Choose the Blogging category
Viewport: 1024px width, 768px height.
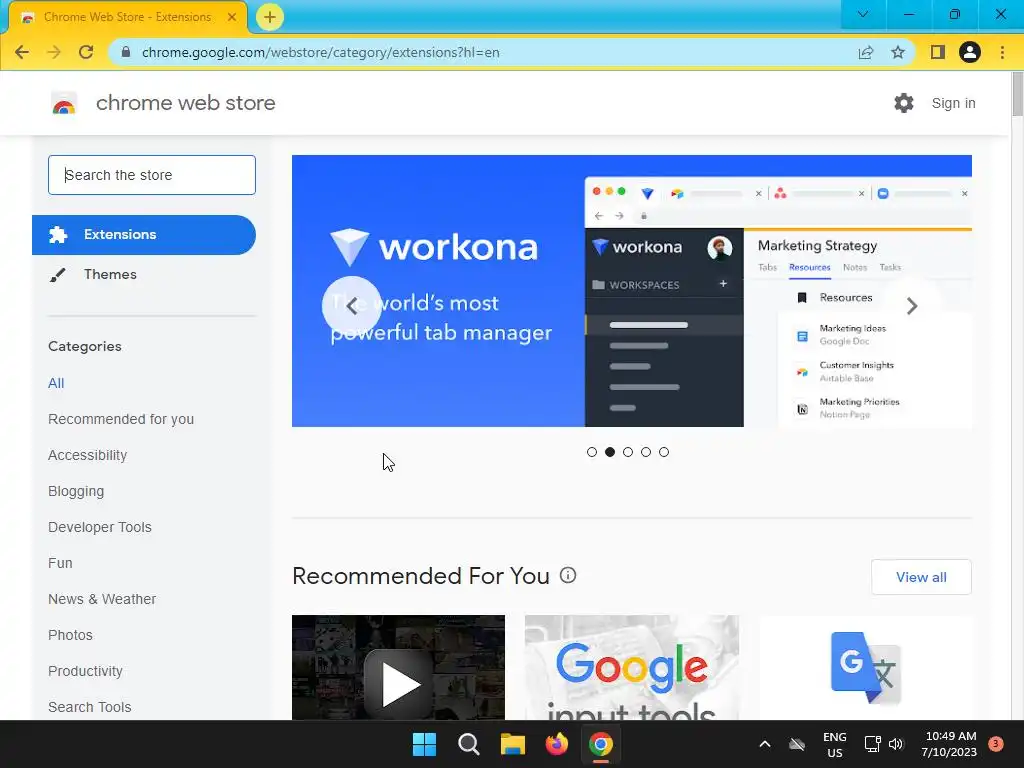pos(76,491)
